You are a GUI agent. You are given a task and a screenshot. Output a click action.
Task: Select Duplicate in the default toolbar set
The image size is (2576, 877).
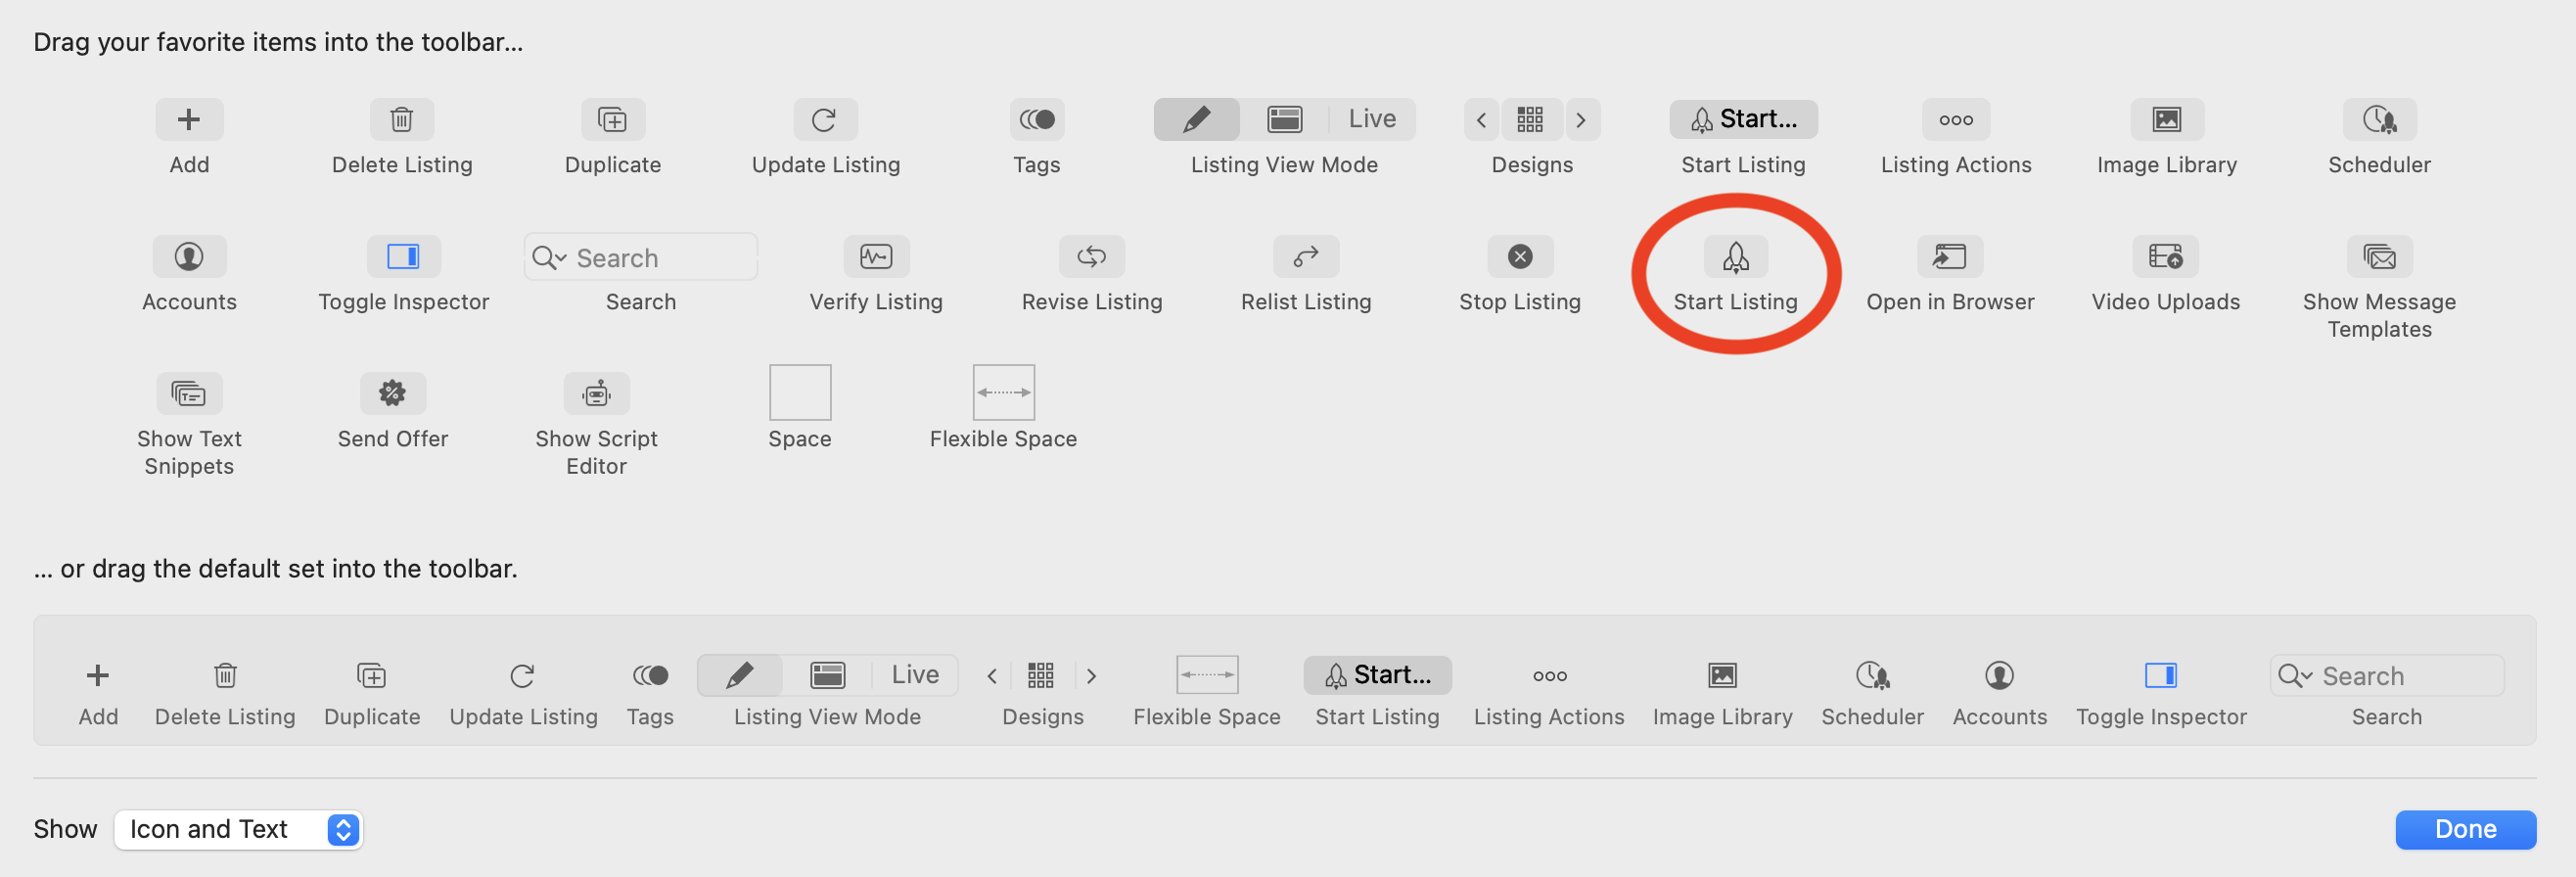372,677
